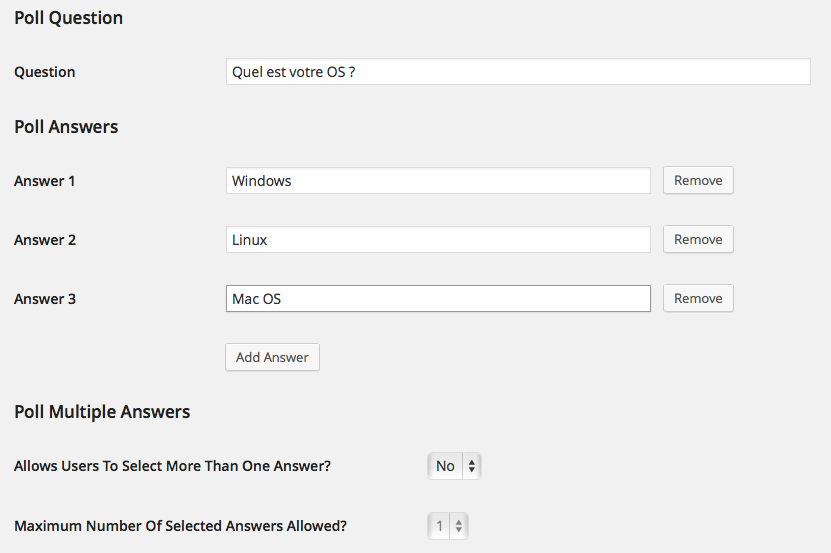Click the 'Poll Question' section heading
This screenshot has width=831, height=553.
point(69,18)
